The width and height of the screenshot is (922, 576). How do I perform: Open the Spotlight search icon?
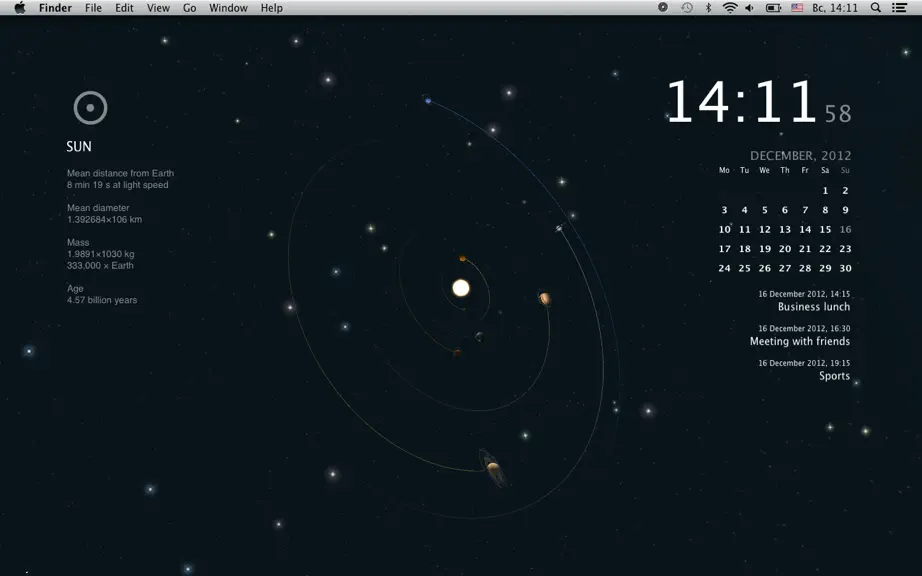tap(876, 8)
